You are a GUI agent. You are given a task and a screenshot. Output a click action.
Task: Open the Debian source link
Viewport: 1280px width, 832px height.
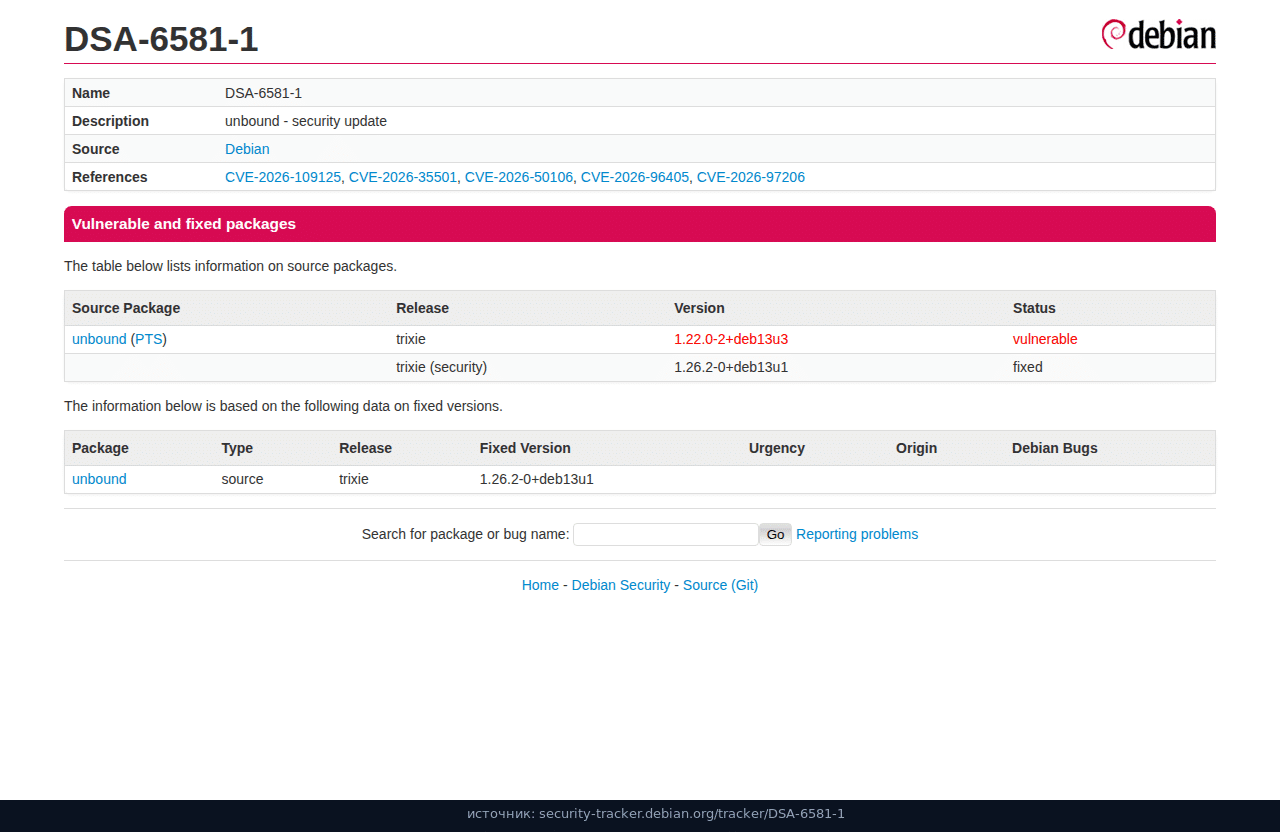[247, 149]
